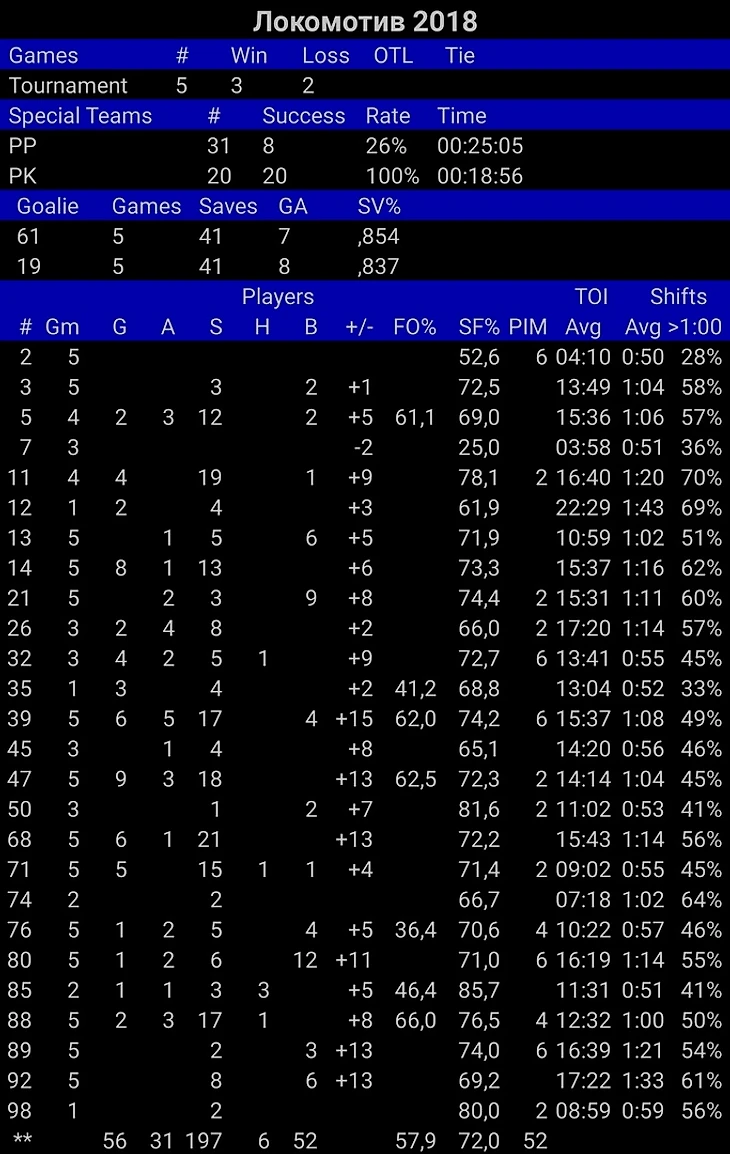Screen dimensions: 730x1154
Task: Select player number 47 row
Action: pos(365,779)
